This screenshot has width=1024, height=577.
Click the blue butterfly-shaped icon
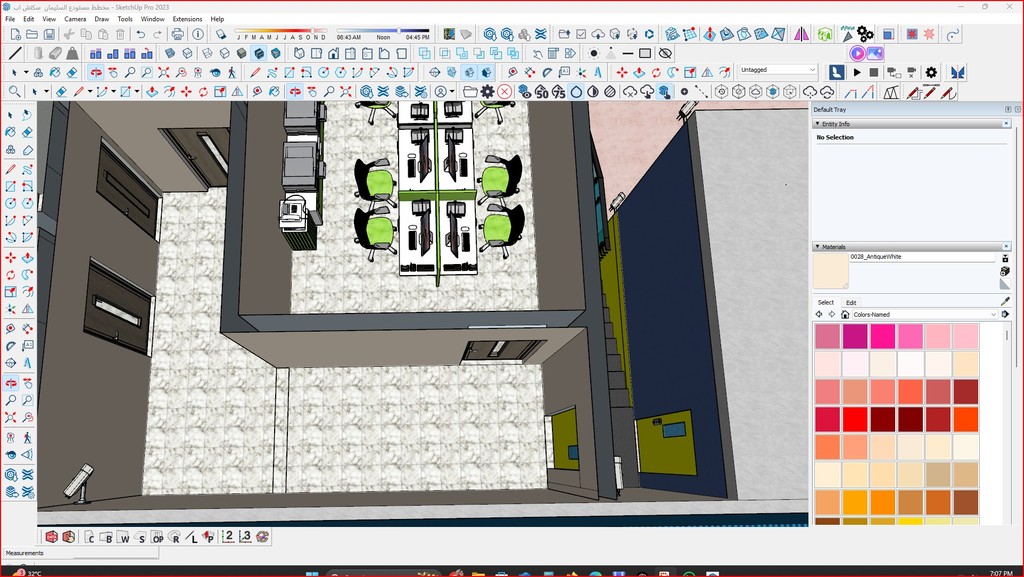pyautogui.click(x=957, y=72)
